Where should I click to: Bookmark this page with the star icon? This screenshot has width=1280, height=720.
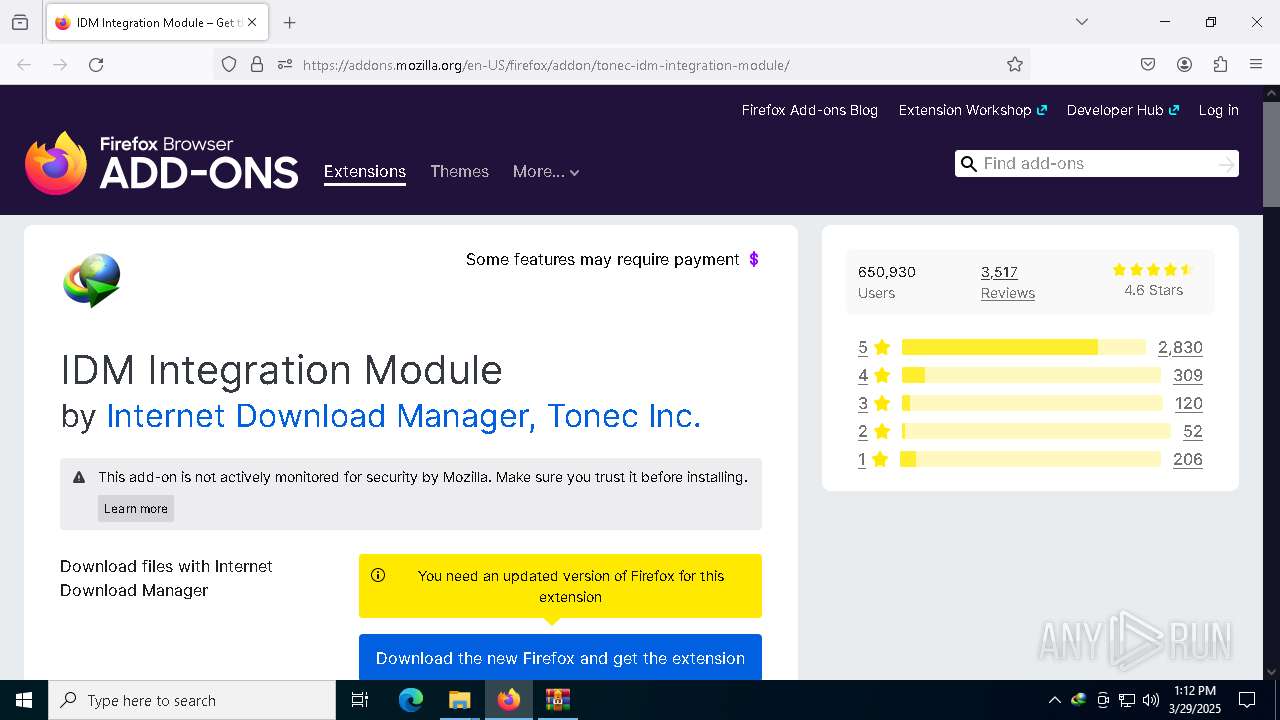(1015, 64)
